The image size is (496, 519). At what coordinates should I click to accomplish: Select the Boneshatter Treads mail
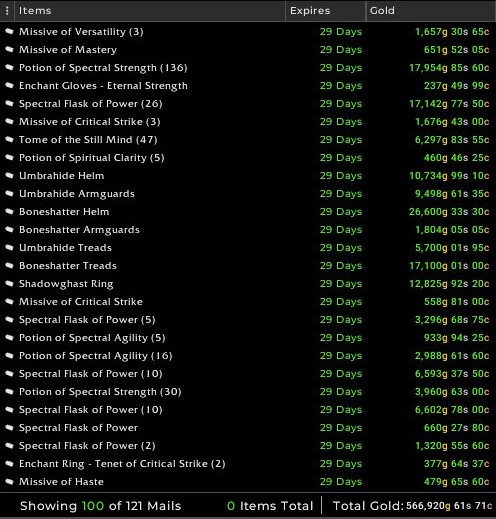248,265
